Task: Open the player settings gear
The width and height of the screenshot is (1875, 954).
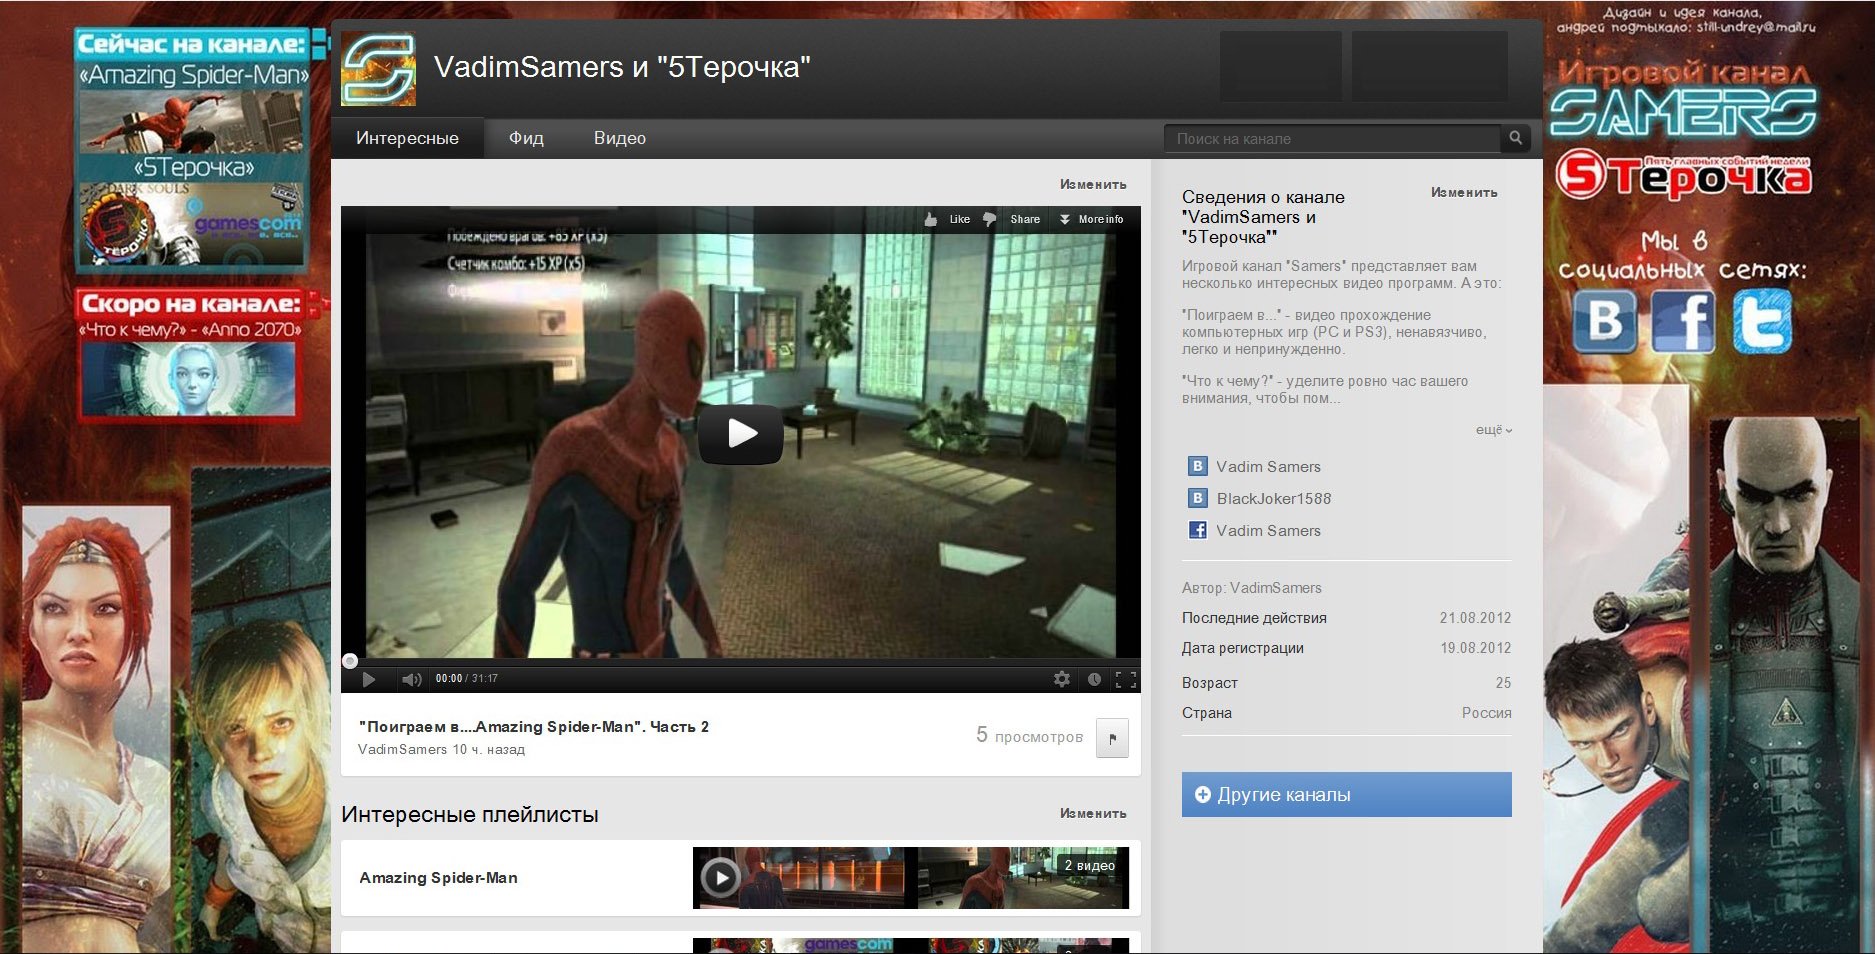Action: (x=1062, y=679)
